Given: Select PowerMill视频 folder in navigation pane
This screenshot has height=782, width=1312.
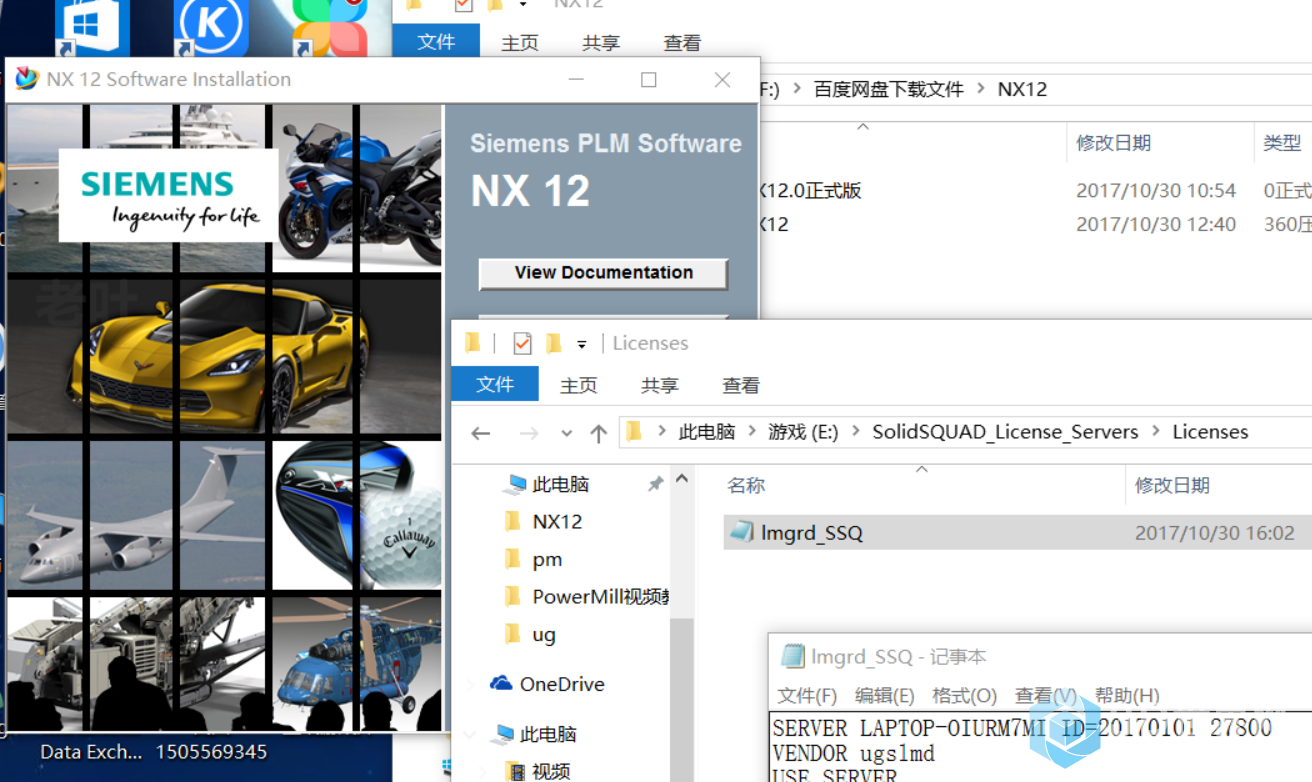Looking at the screenshot, I should click(600, 597).
